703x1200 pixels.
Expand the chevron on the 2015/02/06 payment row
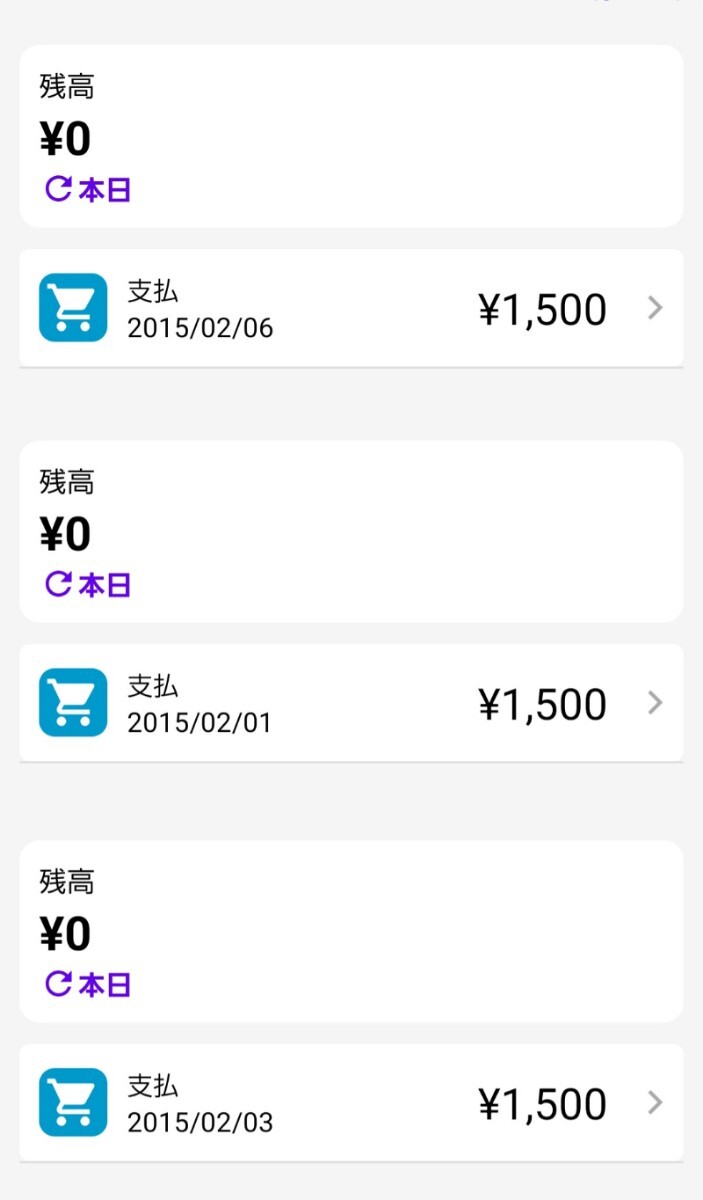point(655,308)
